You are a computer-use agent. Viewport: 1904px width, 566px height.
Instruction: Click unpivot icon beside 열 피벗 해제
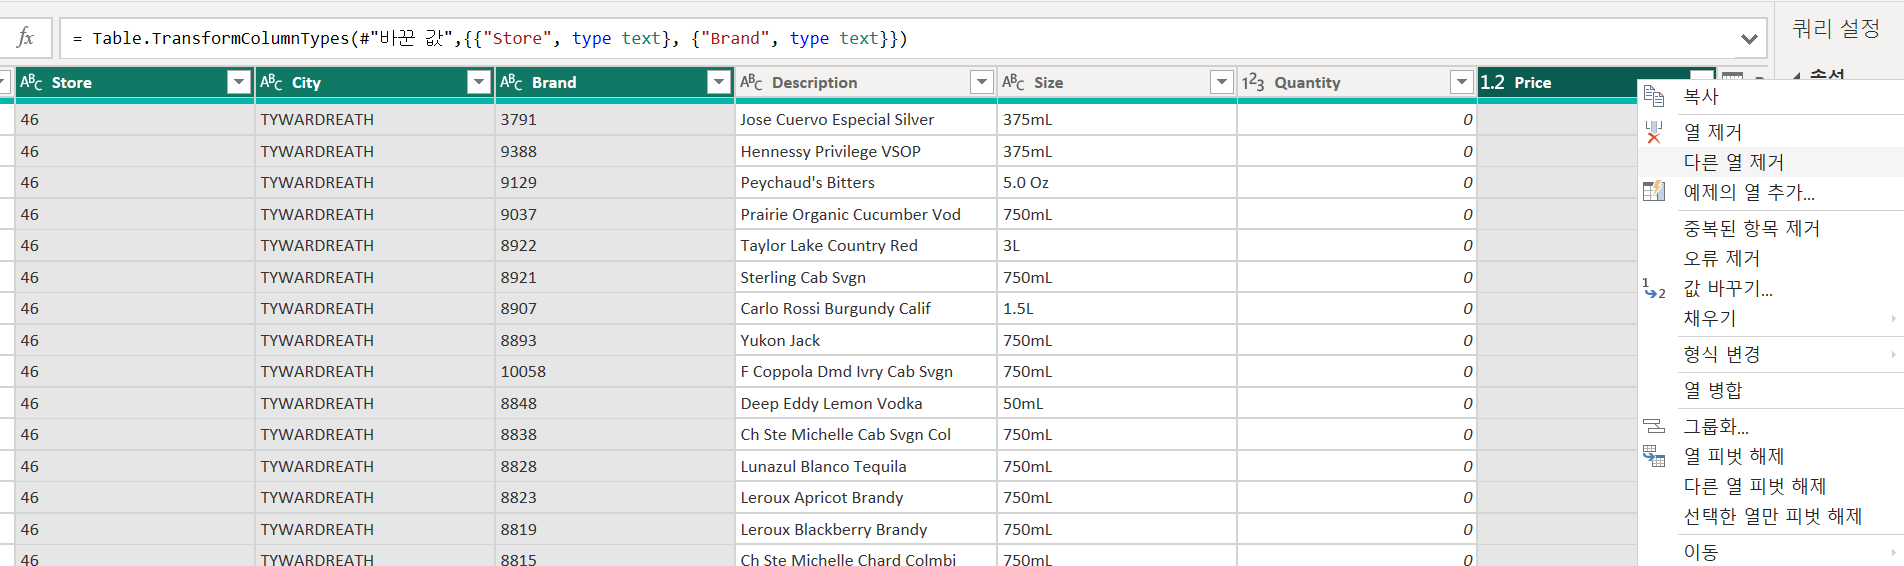click(x=1654, y=456)
